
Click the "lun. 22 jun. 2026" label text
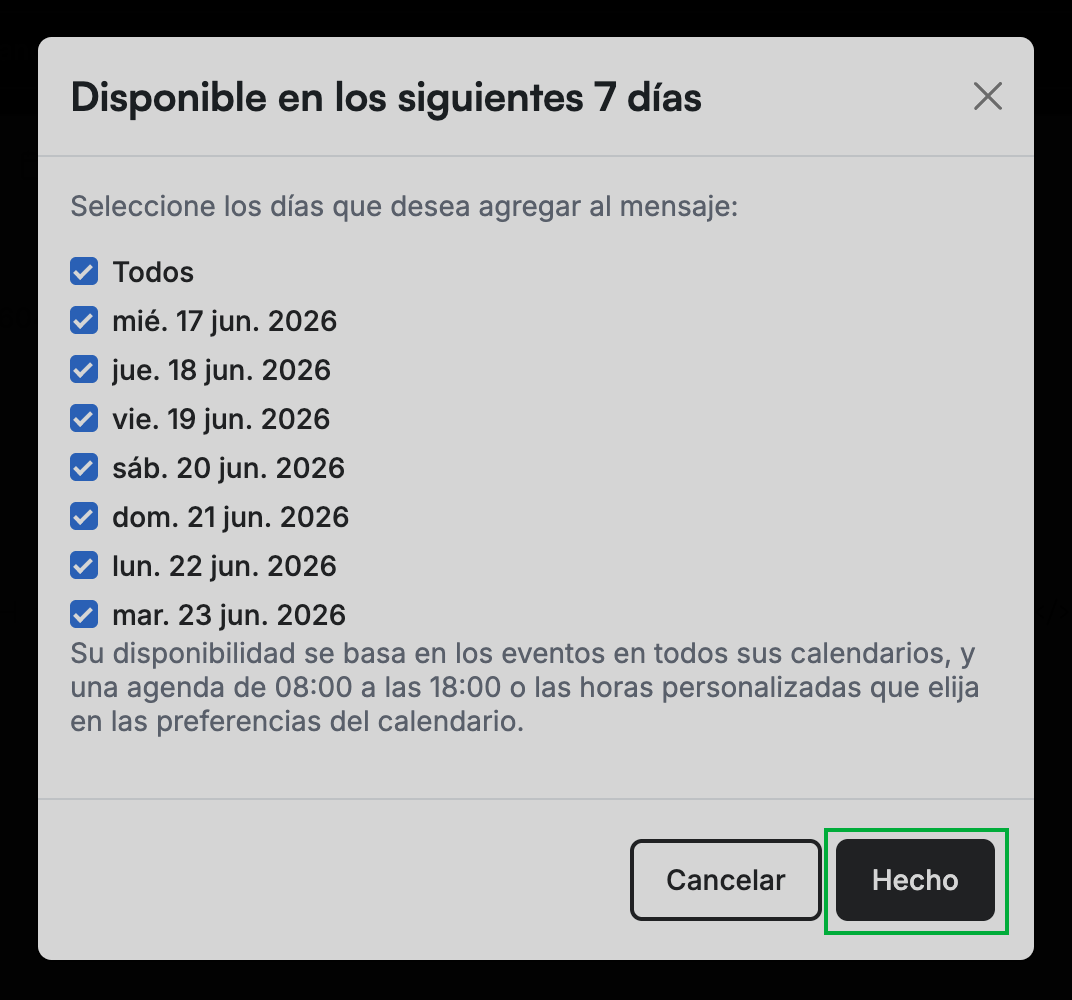(x=225, y=566)
